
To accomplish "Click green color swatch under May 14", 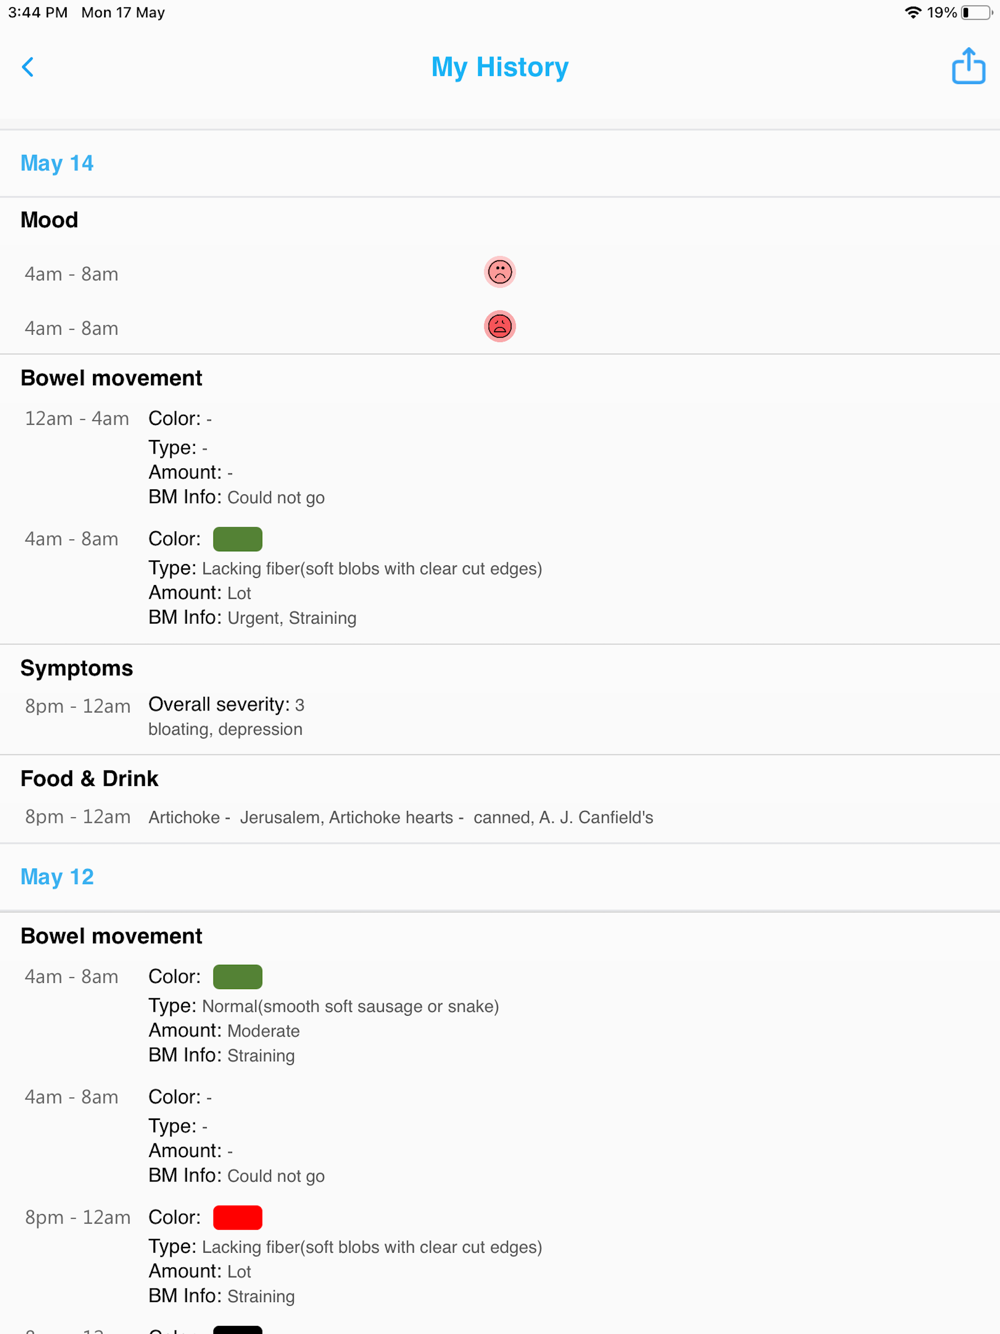I will pyautogui.click(x=238, y=539).
